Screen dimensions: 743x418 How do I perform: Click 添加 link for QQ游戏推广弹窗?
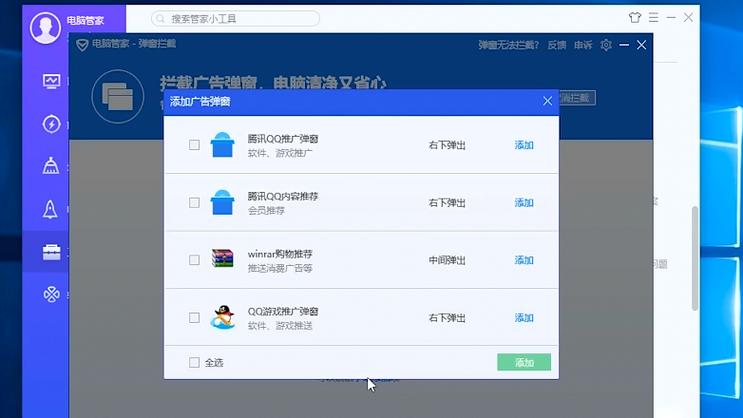pyautogui.click(x=524, y=318)
